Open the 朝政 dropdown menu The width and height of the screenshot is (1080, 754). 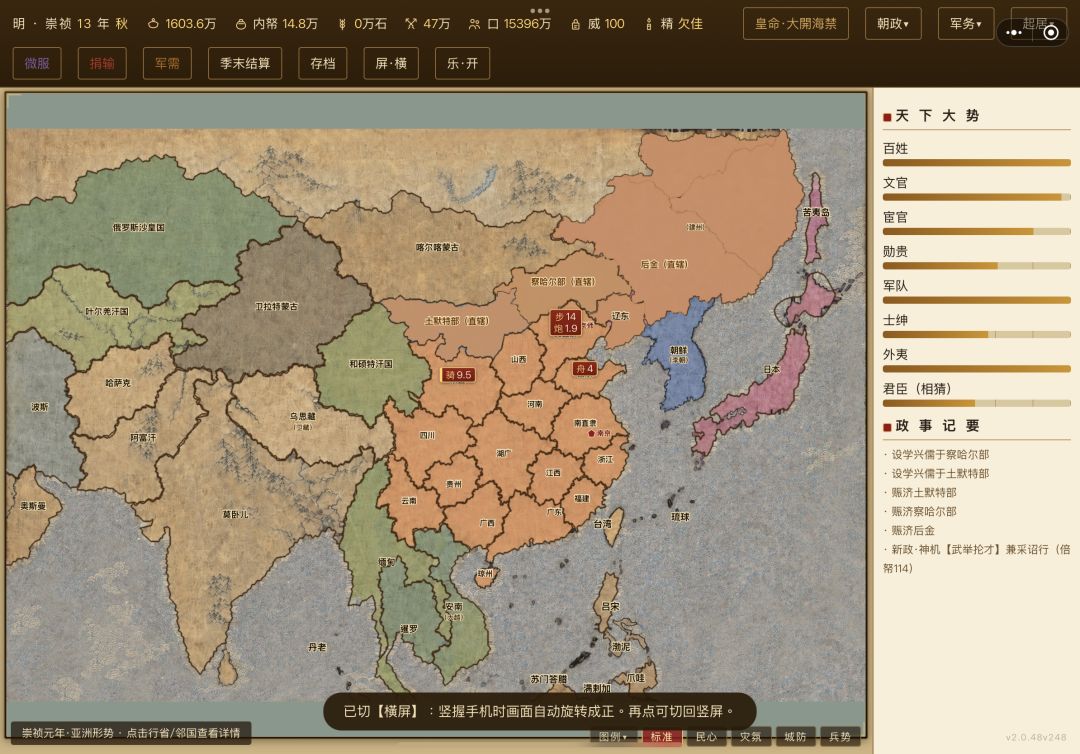pos(893,23)
